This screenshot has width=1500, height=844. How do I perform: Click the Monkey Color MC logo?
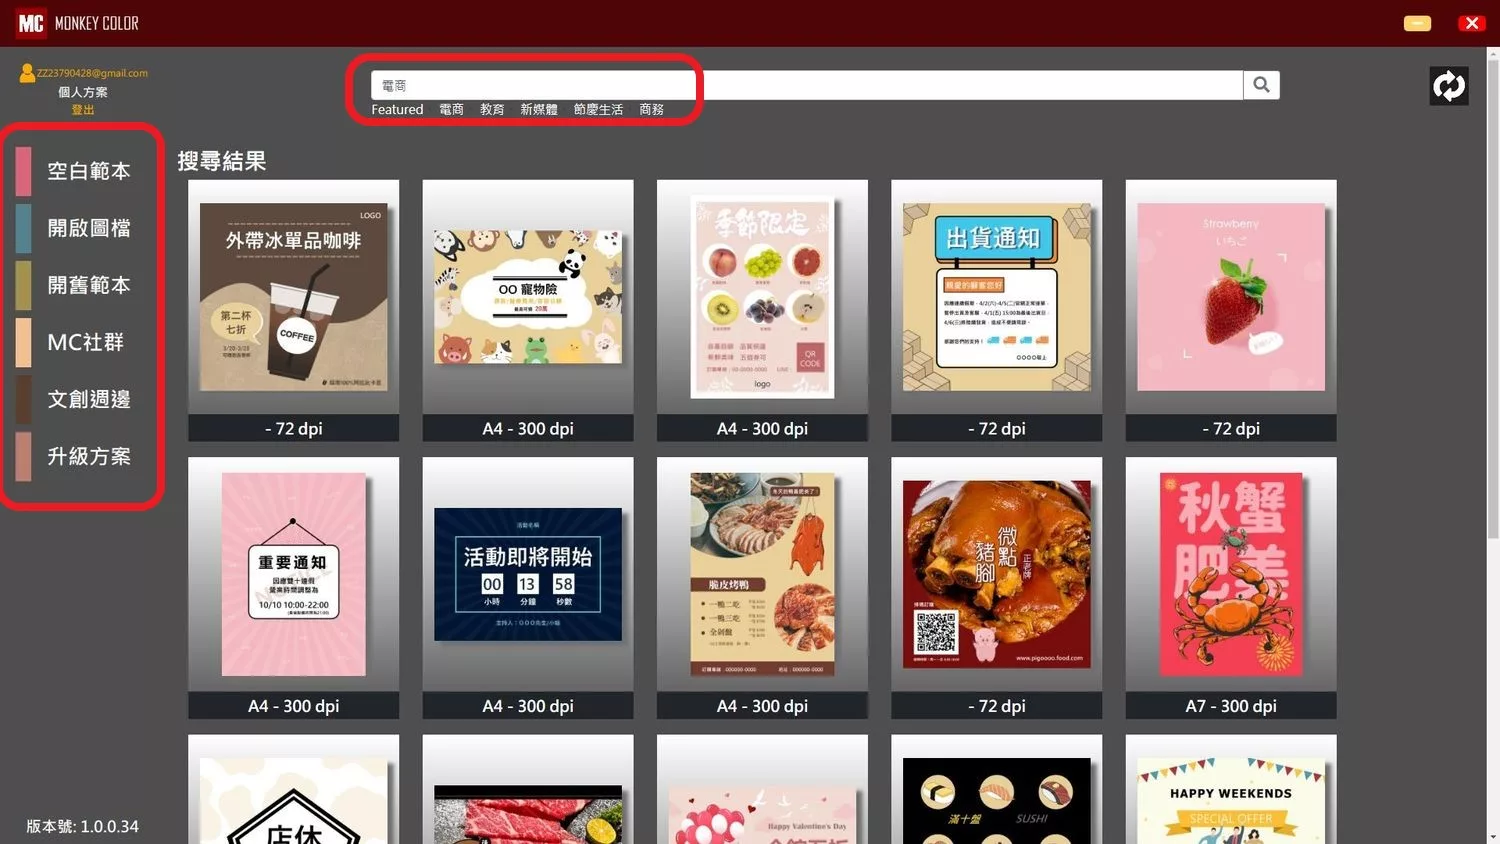(31, 23)
